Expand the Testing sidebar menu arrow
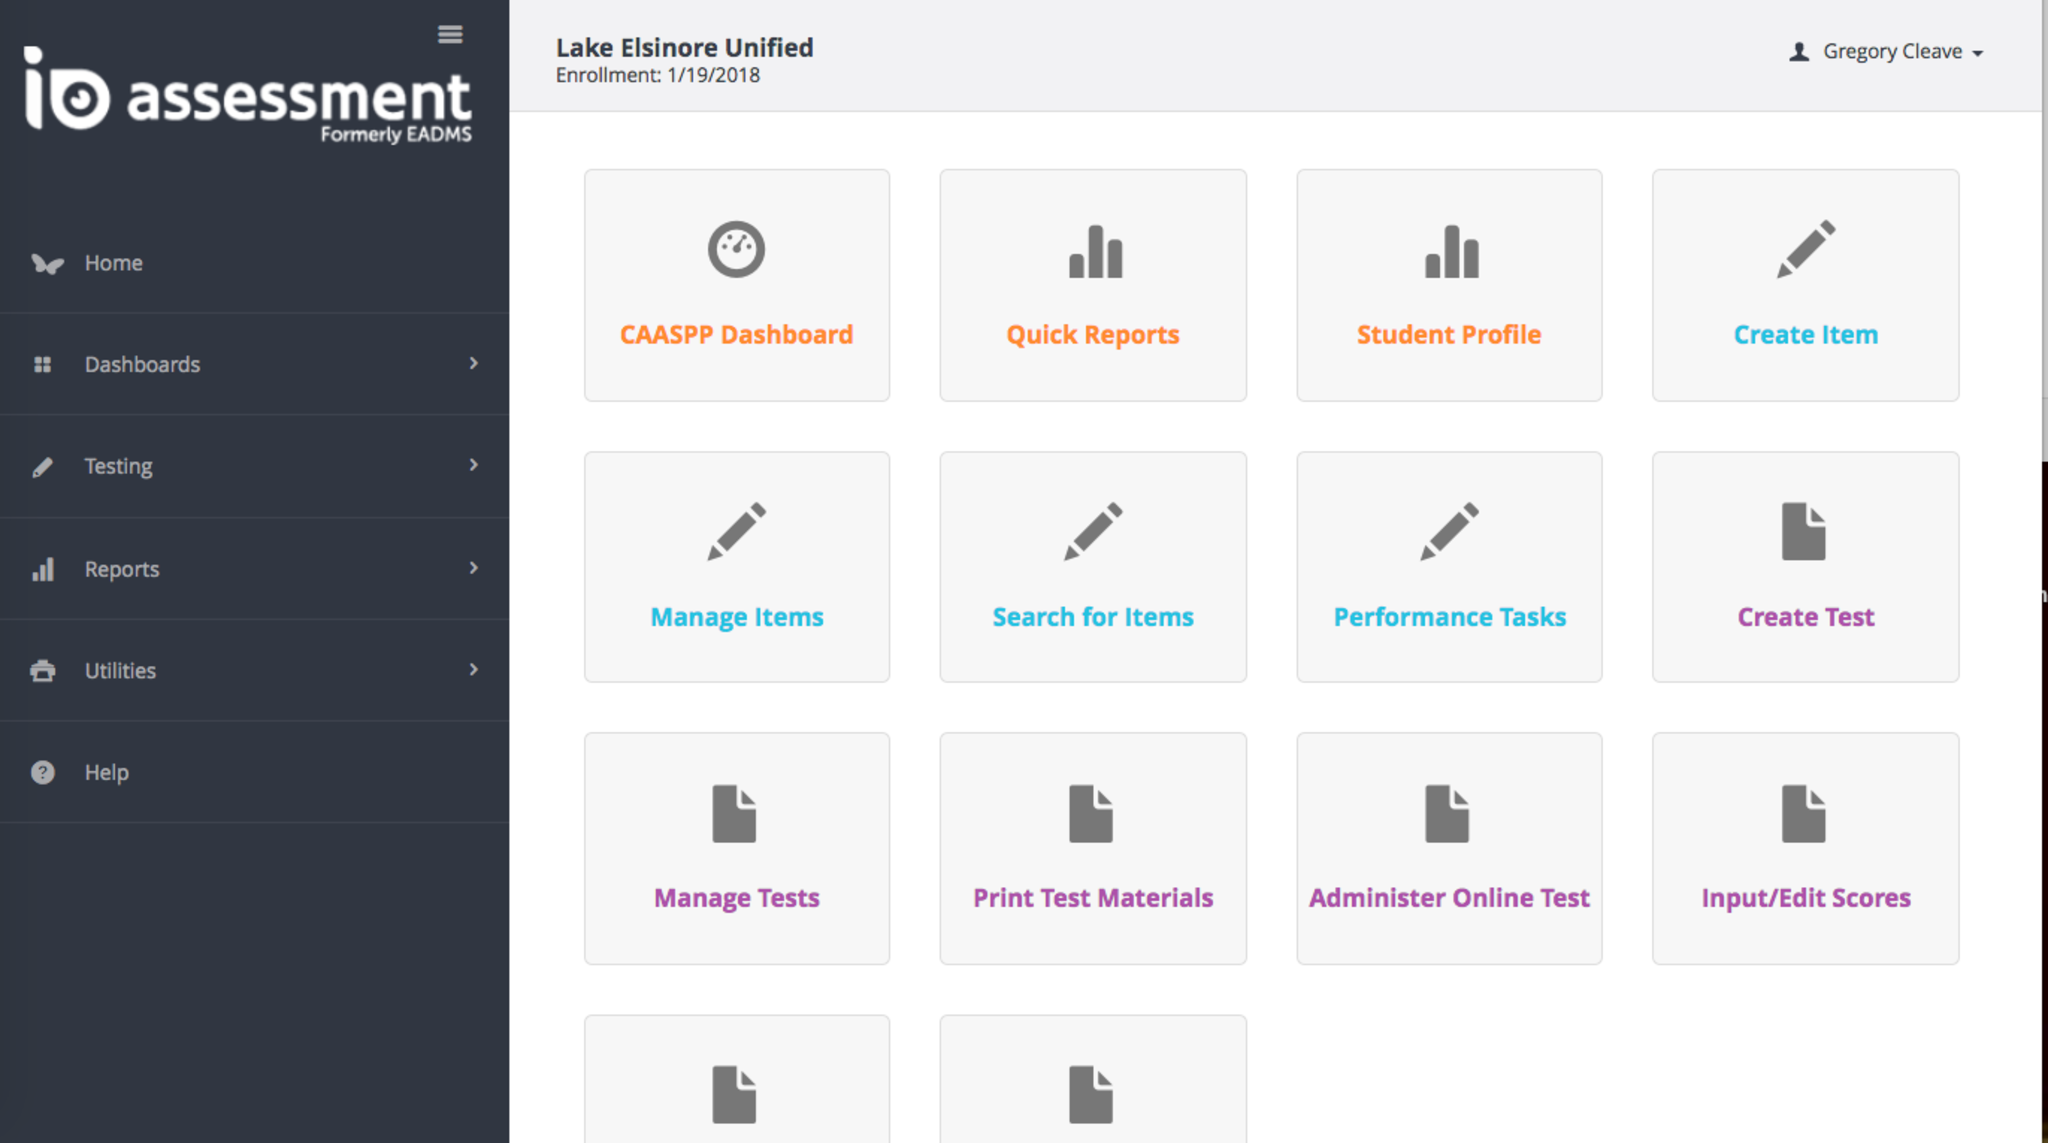 473,465
